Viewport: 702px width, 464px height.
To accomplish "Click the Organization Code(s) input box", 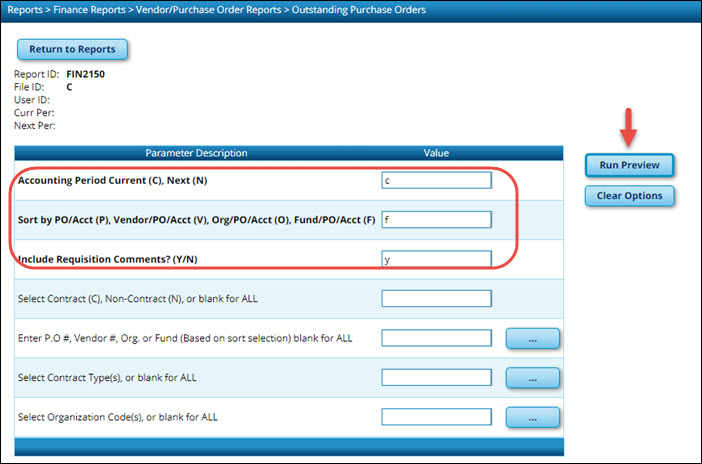I will 436,416.
